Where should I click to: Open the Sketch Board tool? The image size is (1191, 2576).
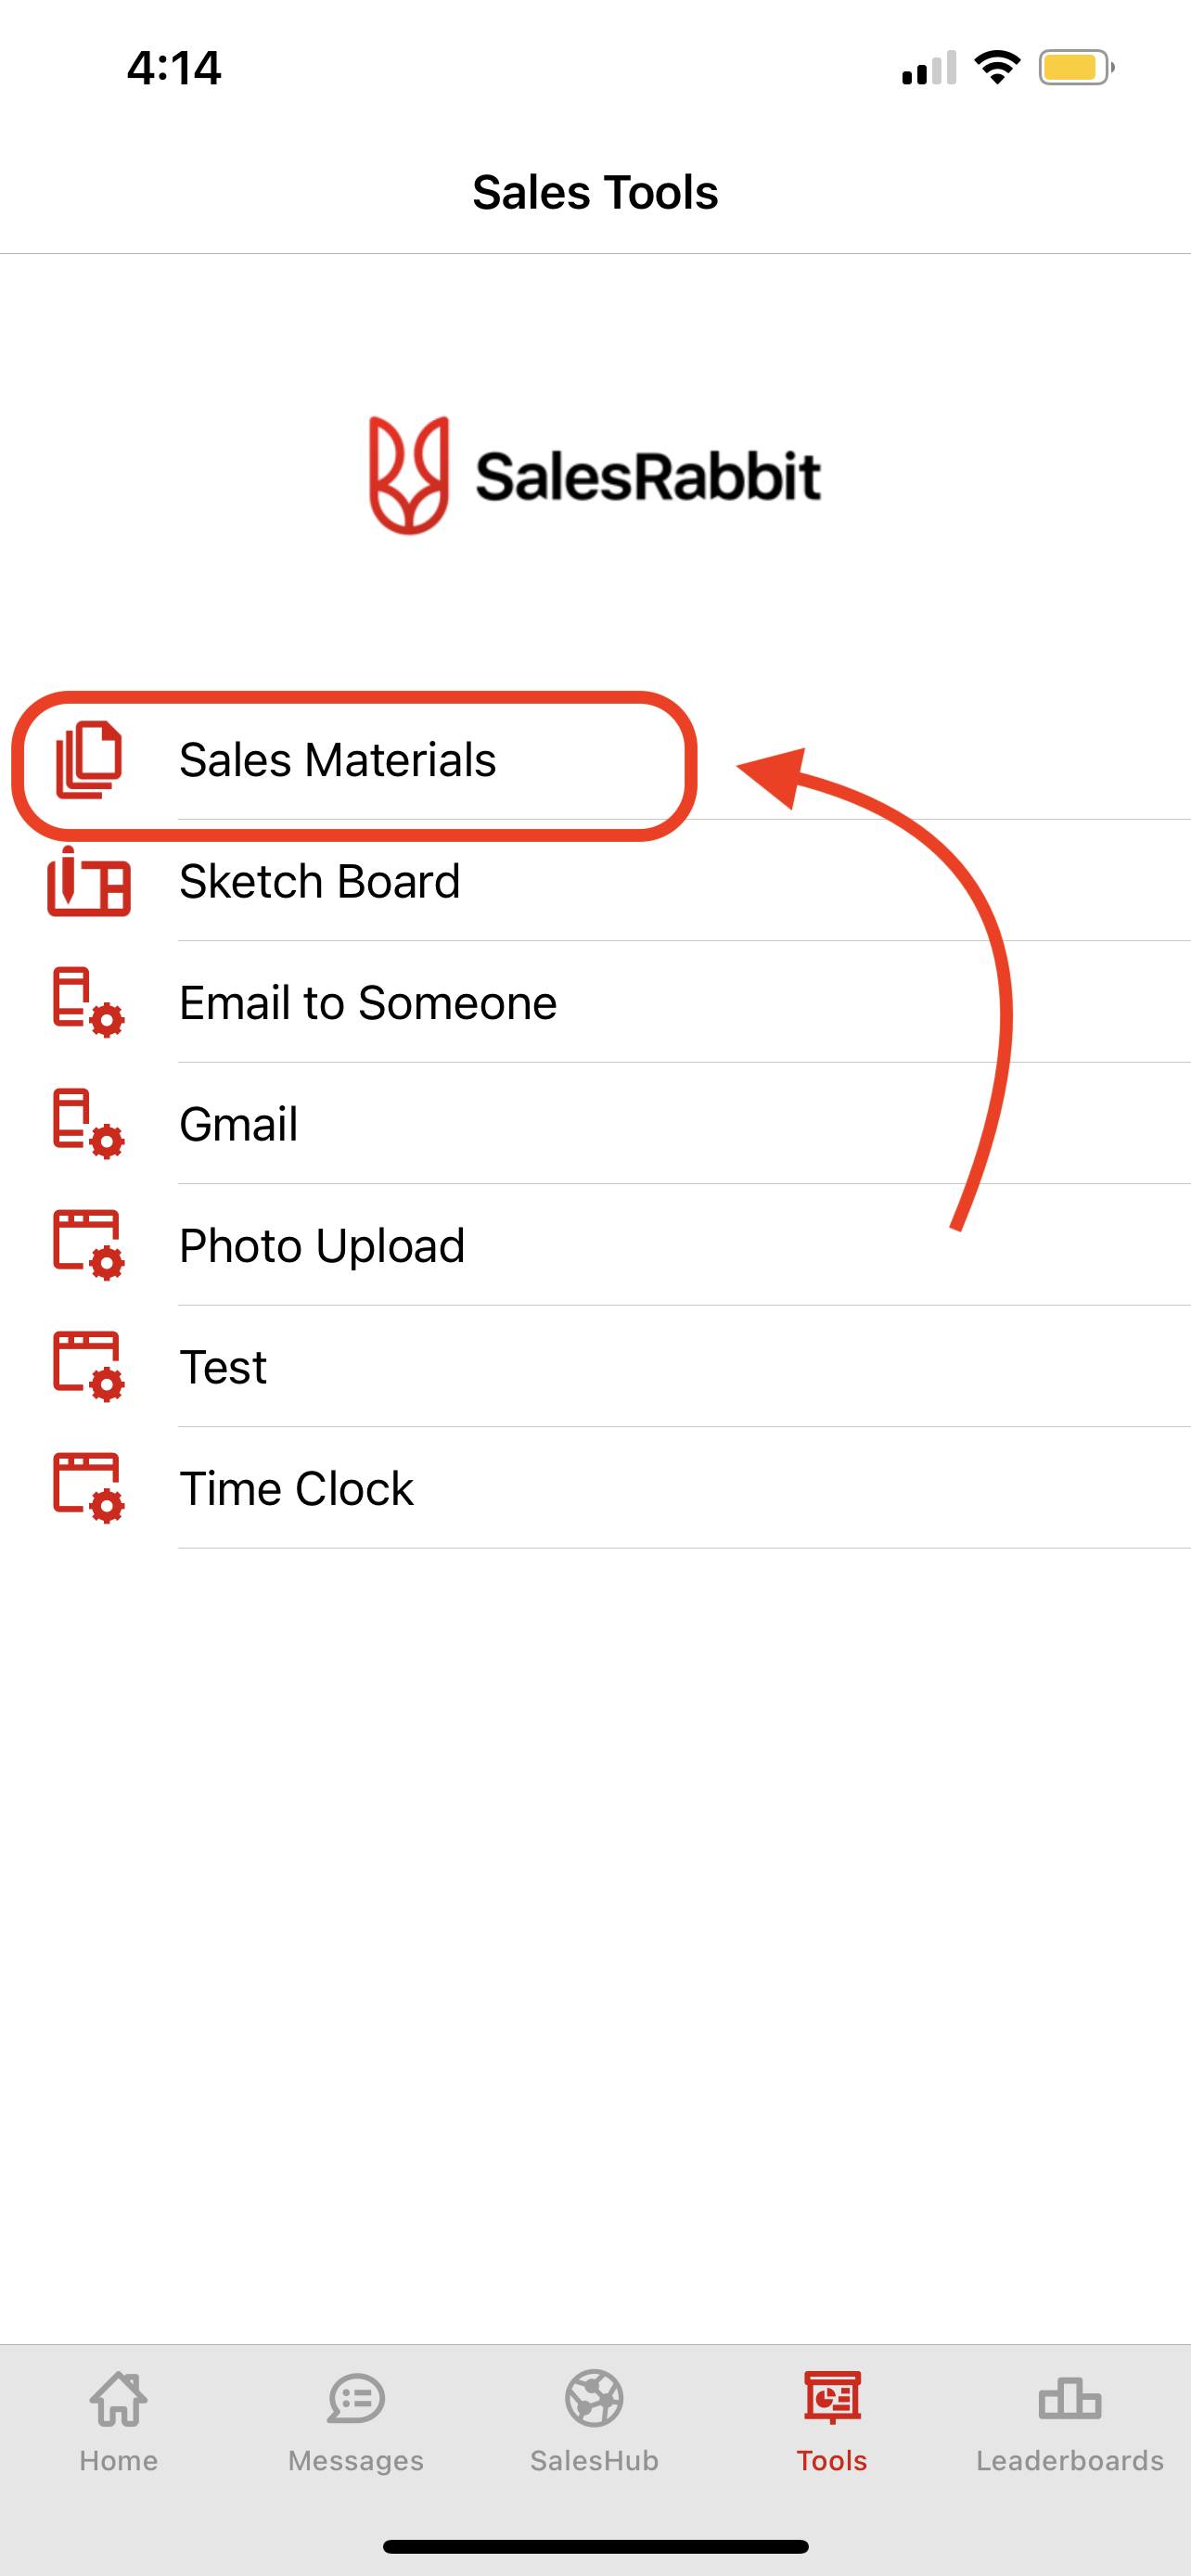pyautogui.click(x=320, y=882)
